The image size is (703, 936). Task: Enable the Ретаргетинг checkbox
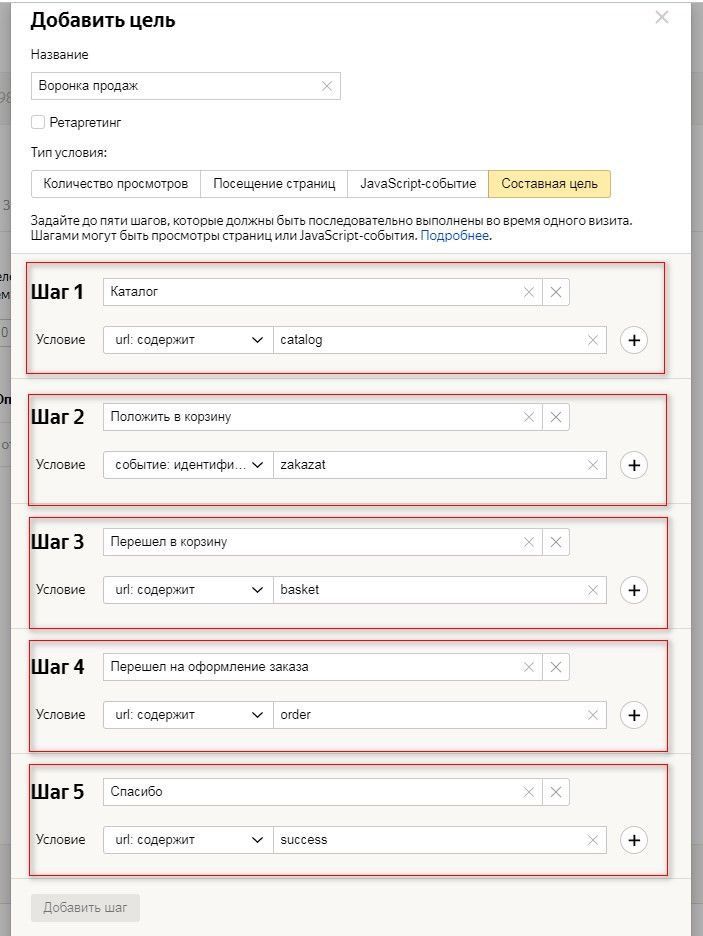[38, 122]
